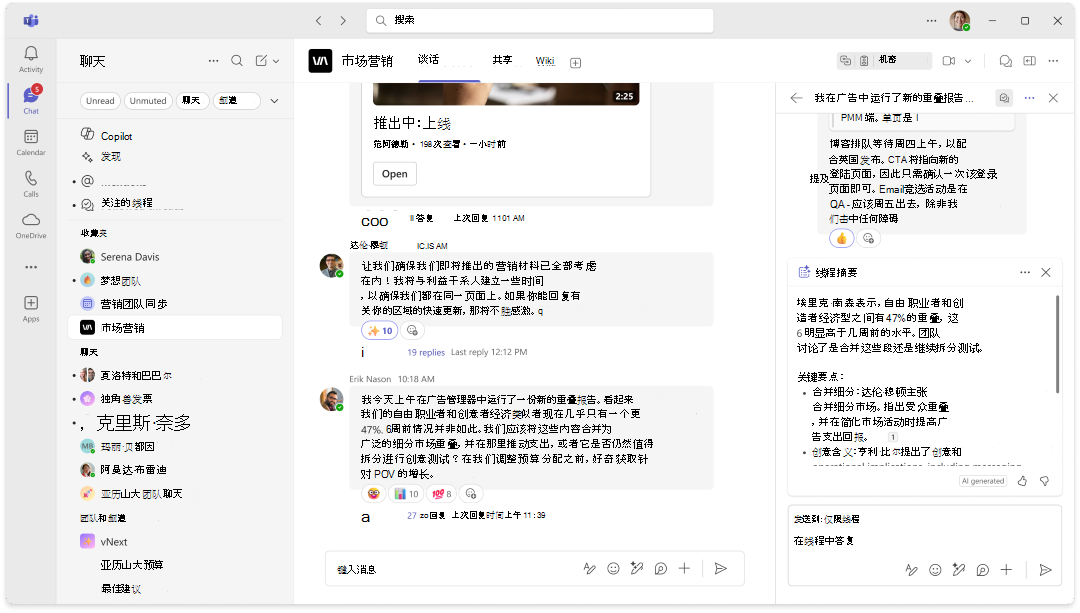This screenshot has height=613, width=1080.
Task: Close the thread summary card
Action: (1046, 272)
